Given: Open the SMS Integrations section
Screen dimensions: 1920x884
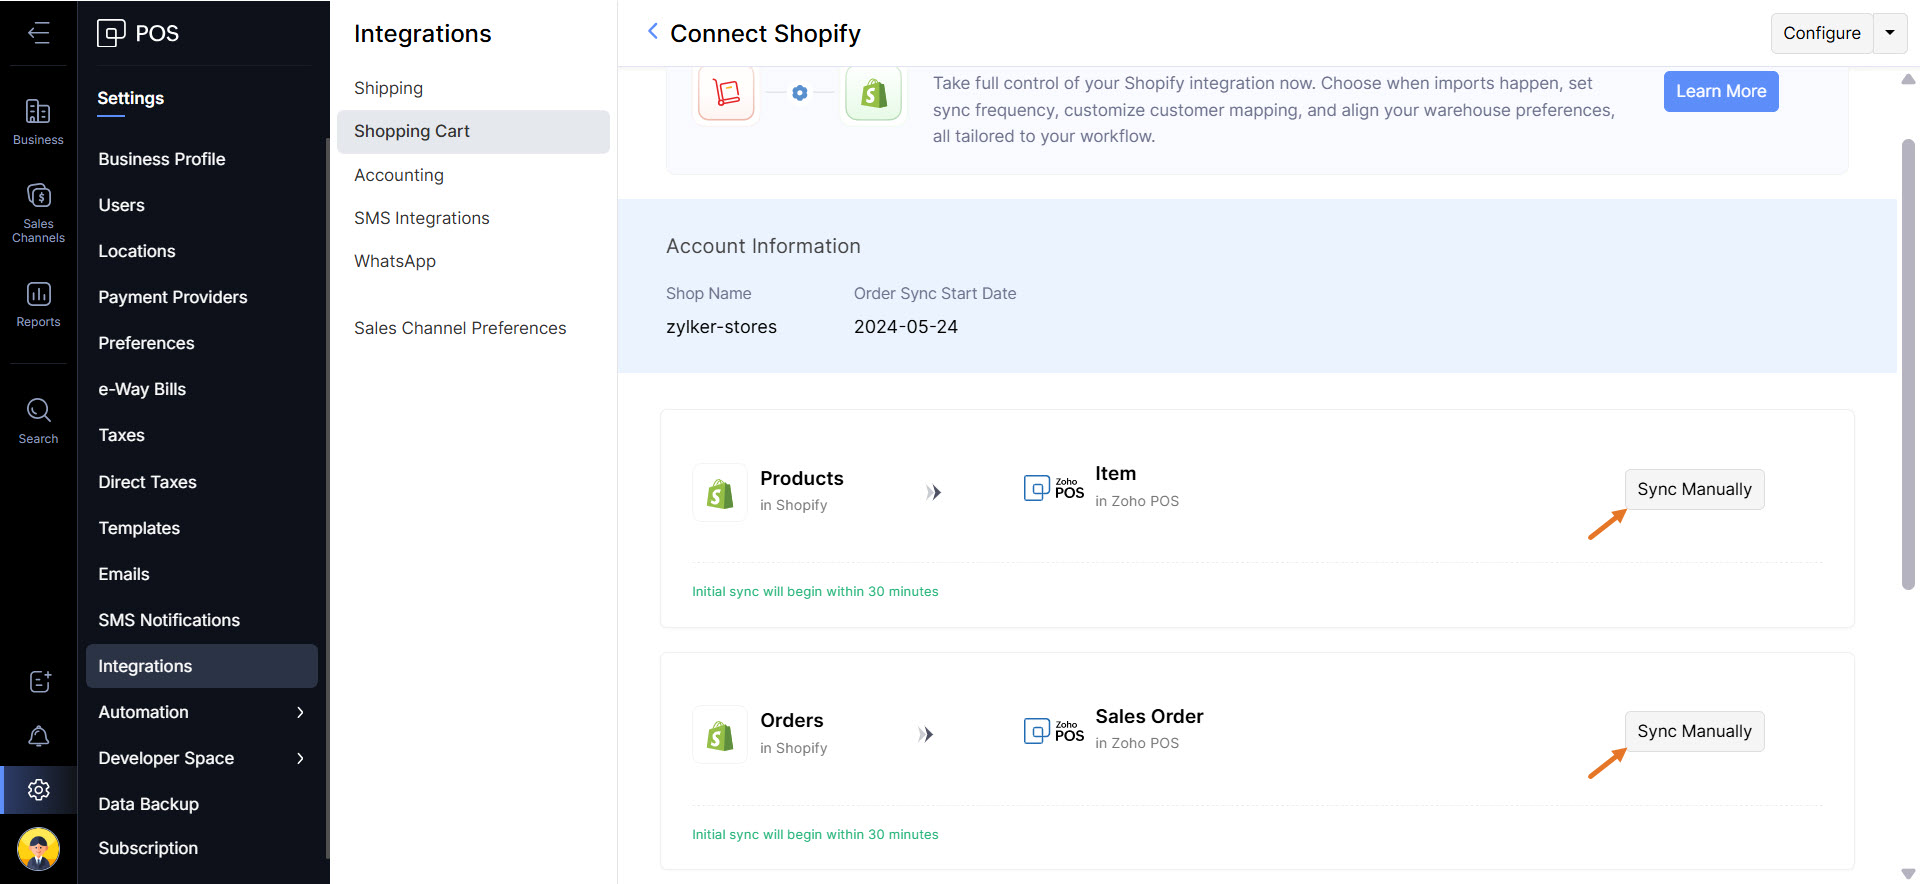Looking at the screenshot, I should pos(421,218).
